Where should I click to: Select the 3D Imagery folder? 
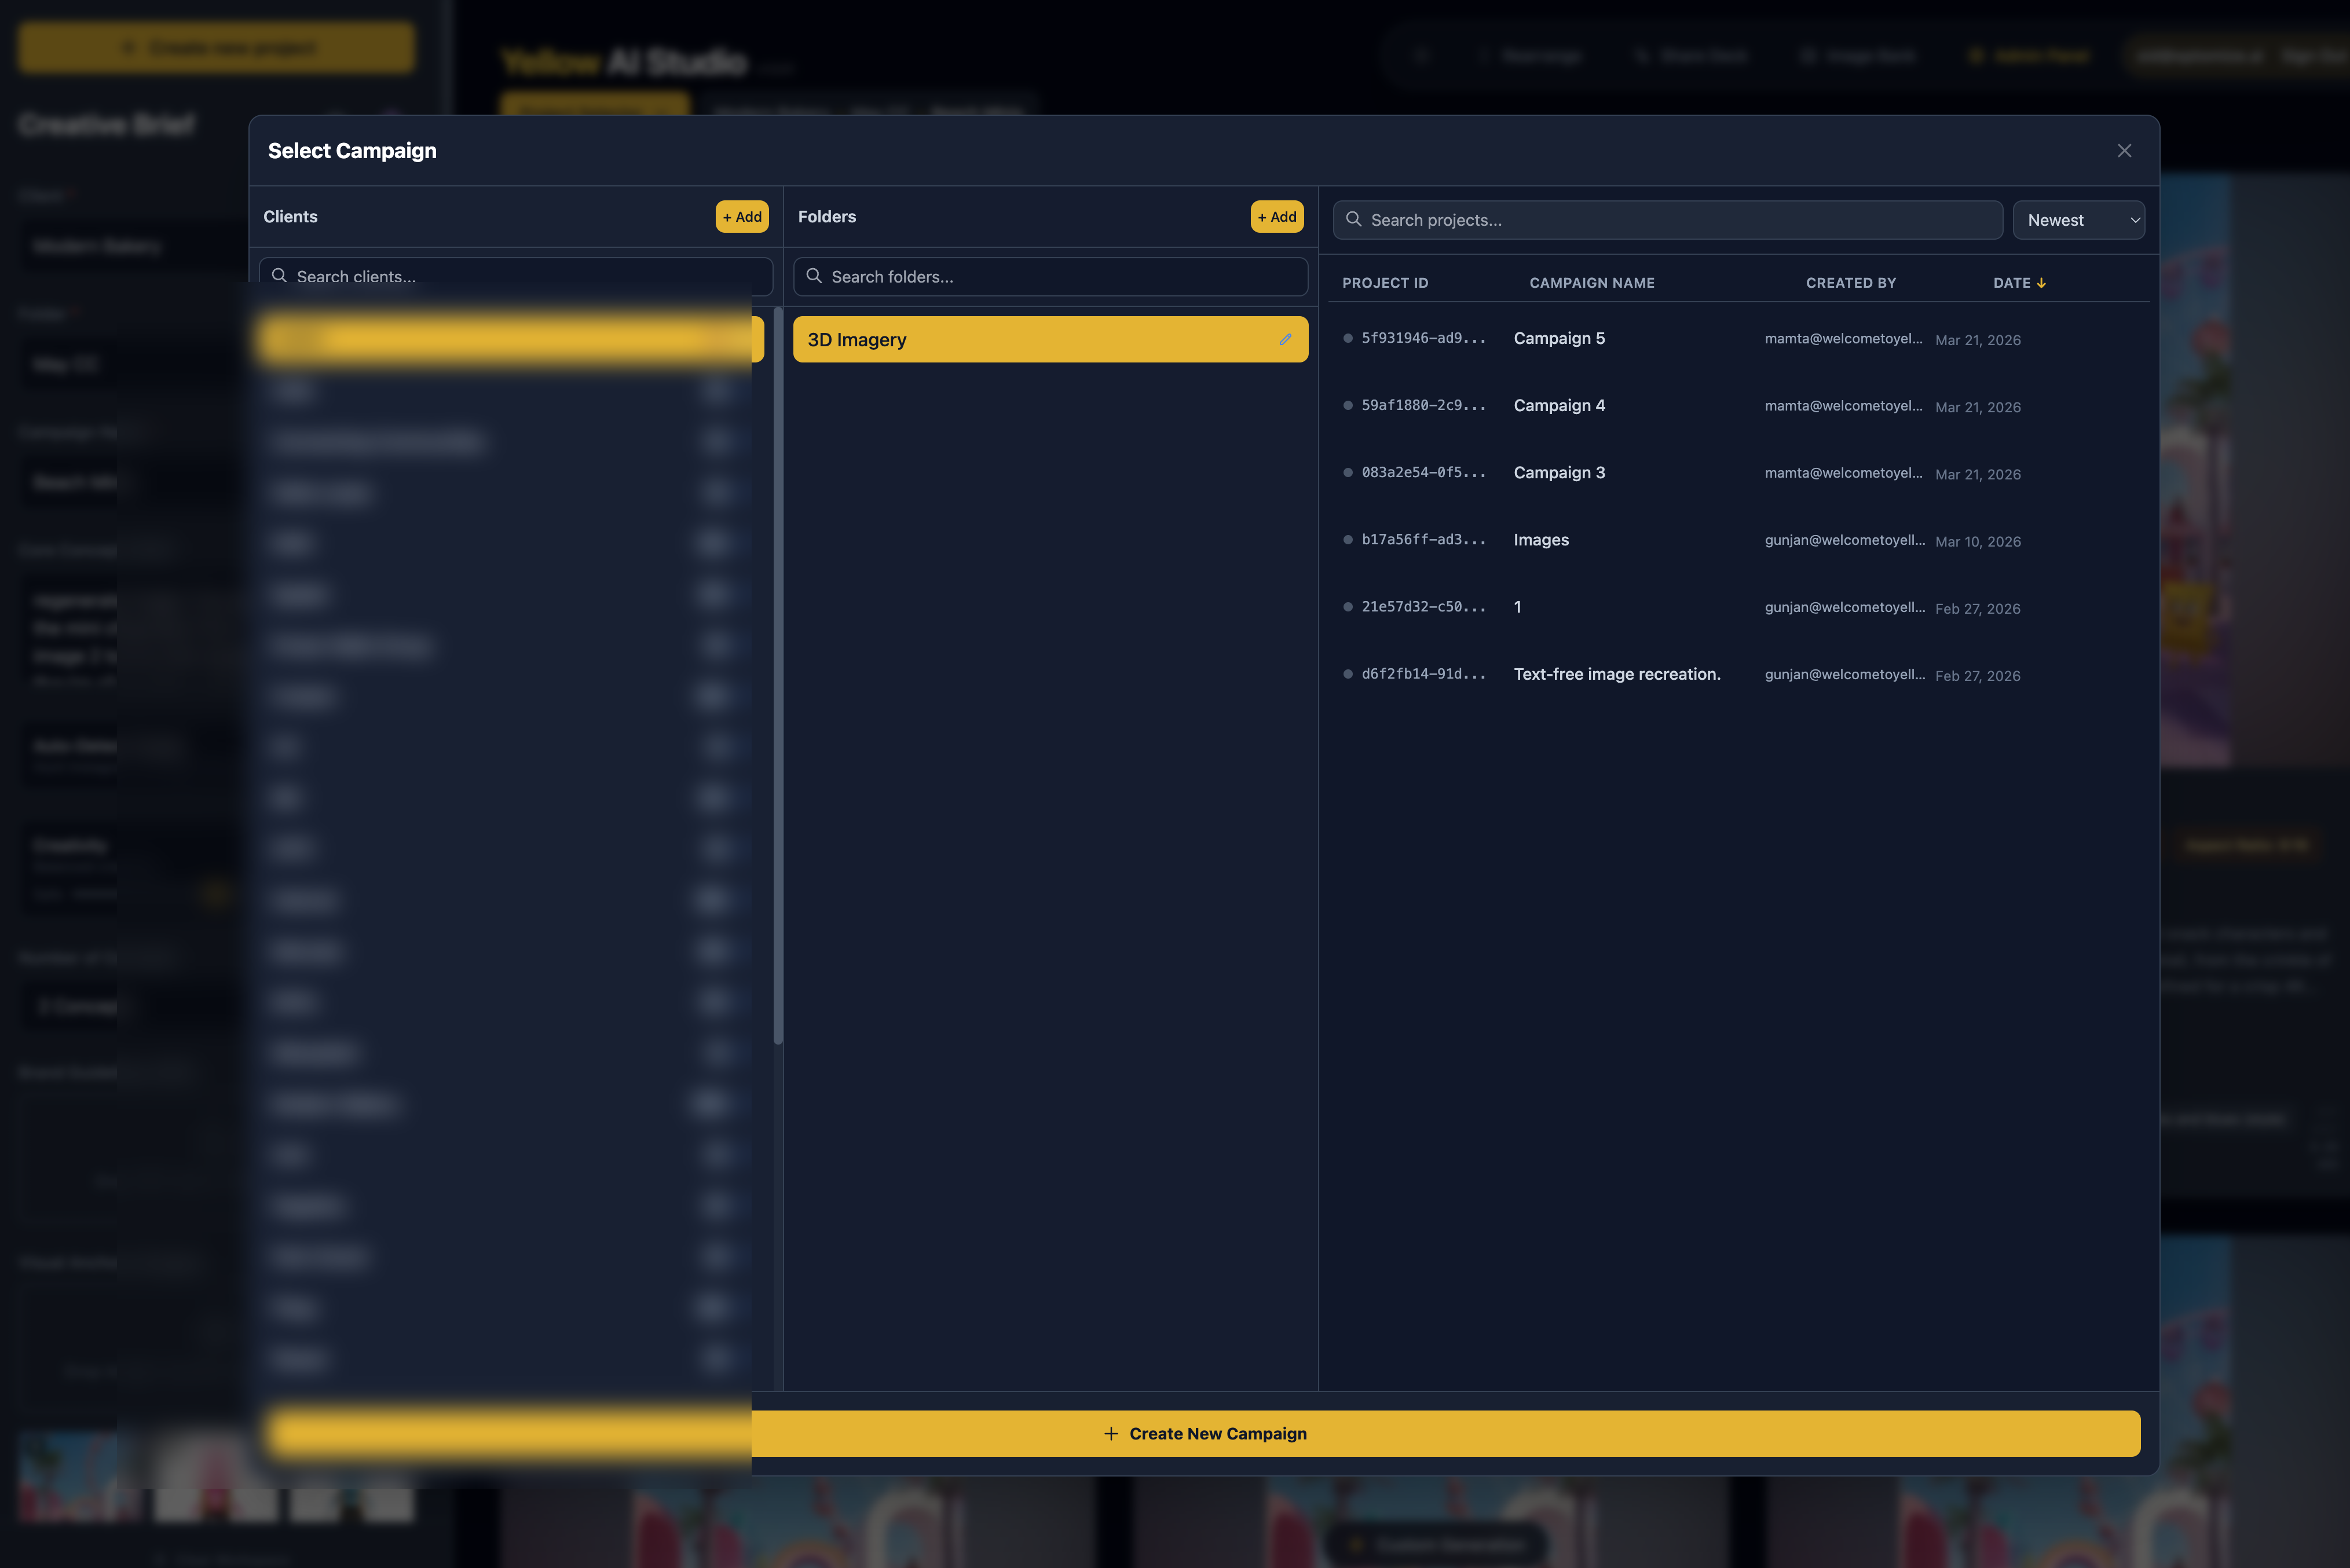pyautogui.click(x=1050, y=340)
